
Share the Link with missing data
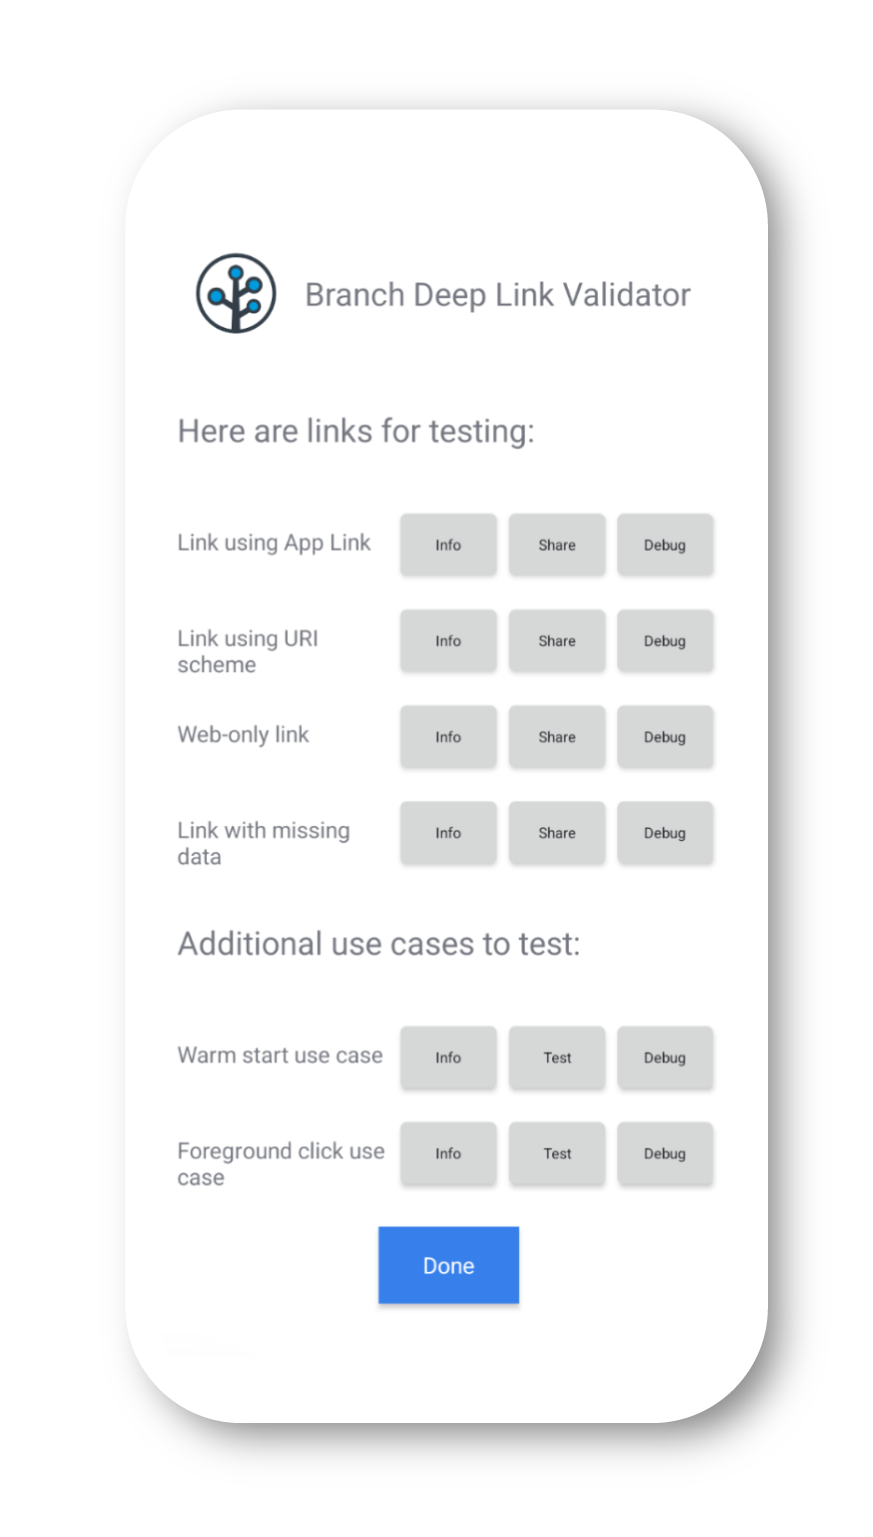pos(557,833)
